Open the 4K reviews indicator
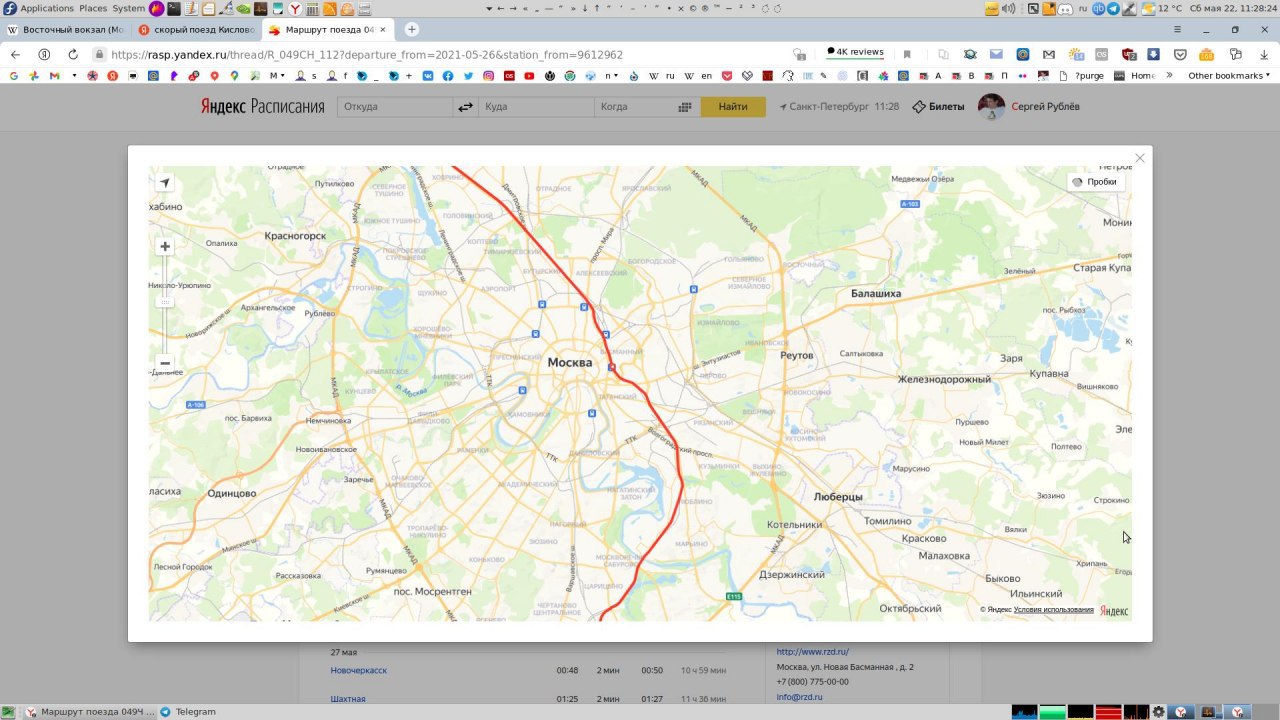1280x720 pixels. [856, 52]
